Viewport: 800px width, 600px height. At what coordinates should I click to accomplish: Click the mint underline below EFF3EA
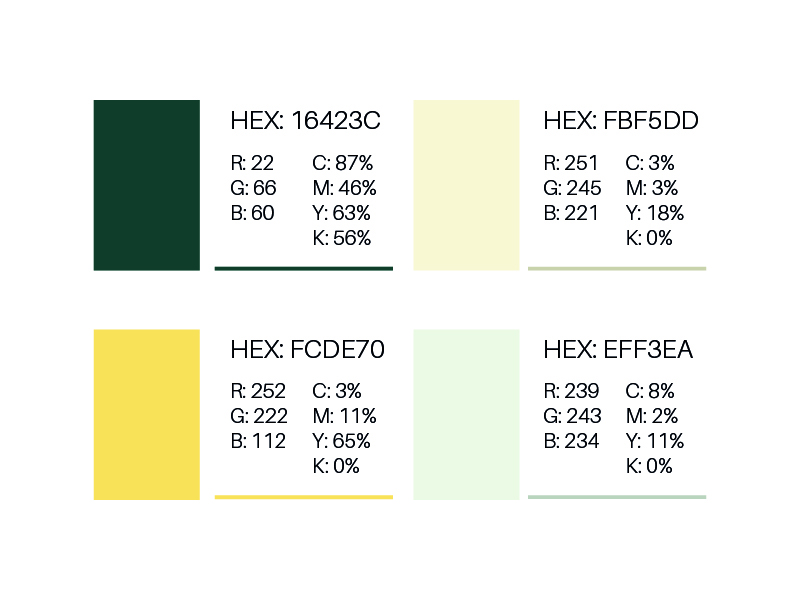coord(617,497)
